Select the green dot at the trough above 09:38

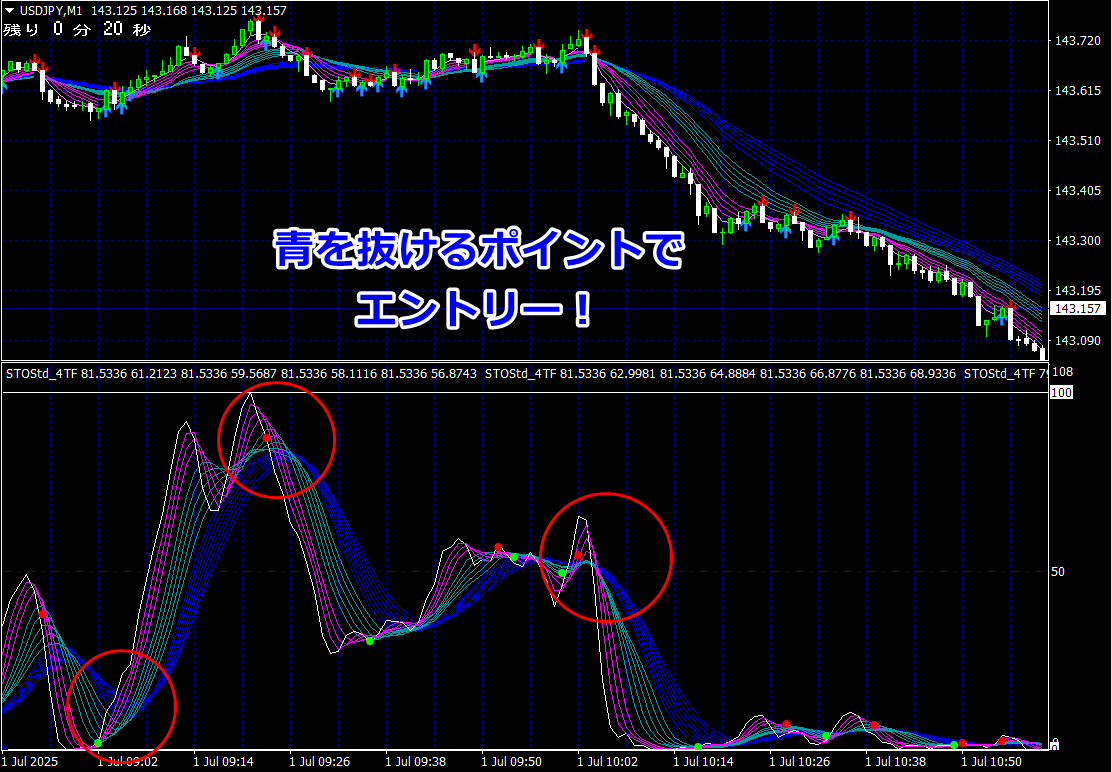(x=369, y=641)
